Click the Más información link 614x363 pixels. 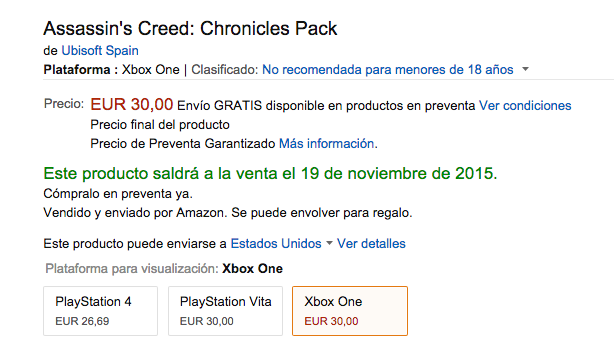(327, 144)
